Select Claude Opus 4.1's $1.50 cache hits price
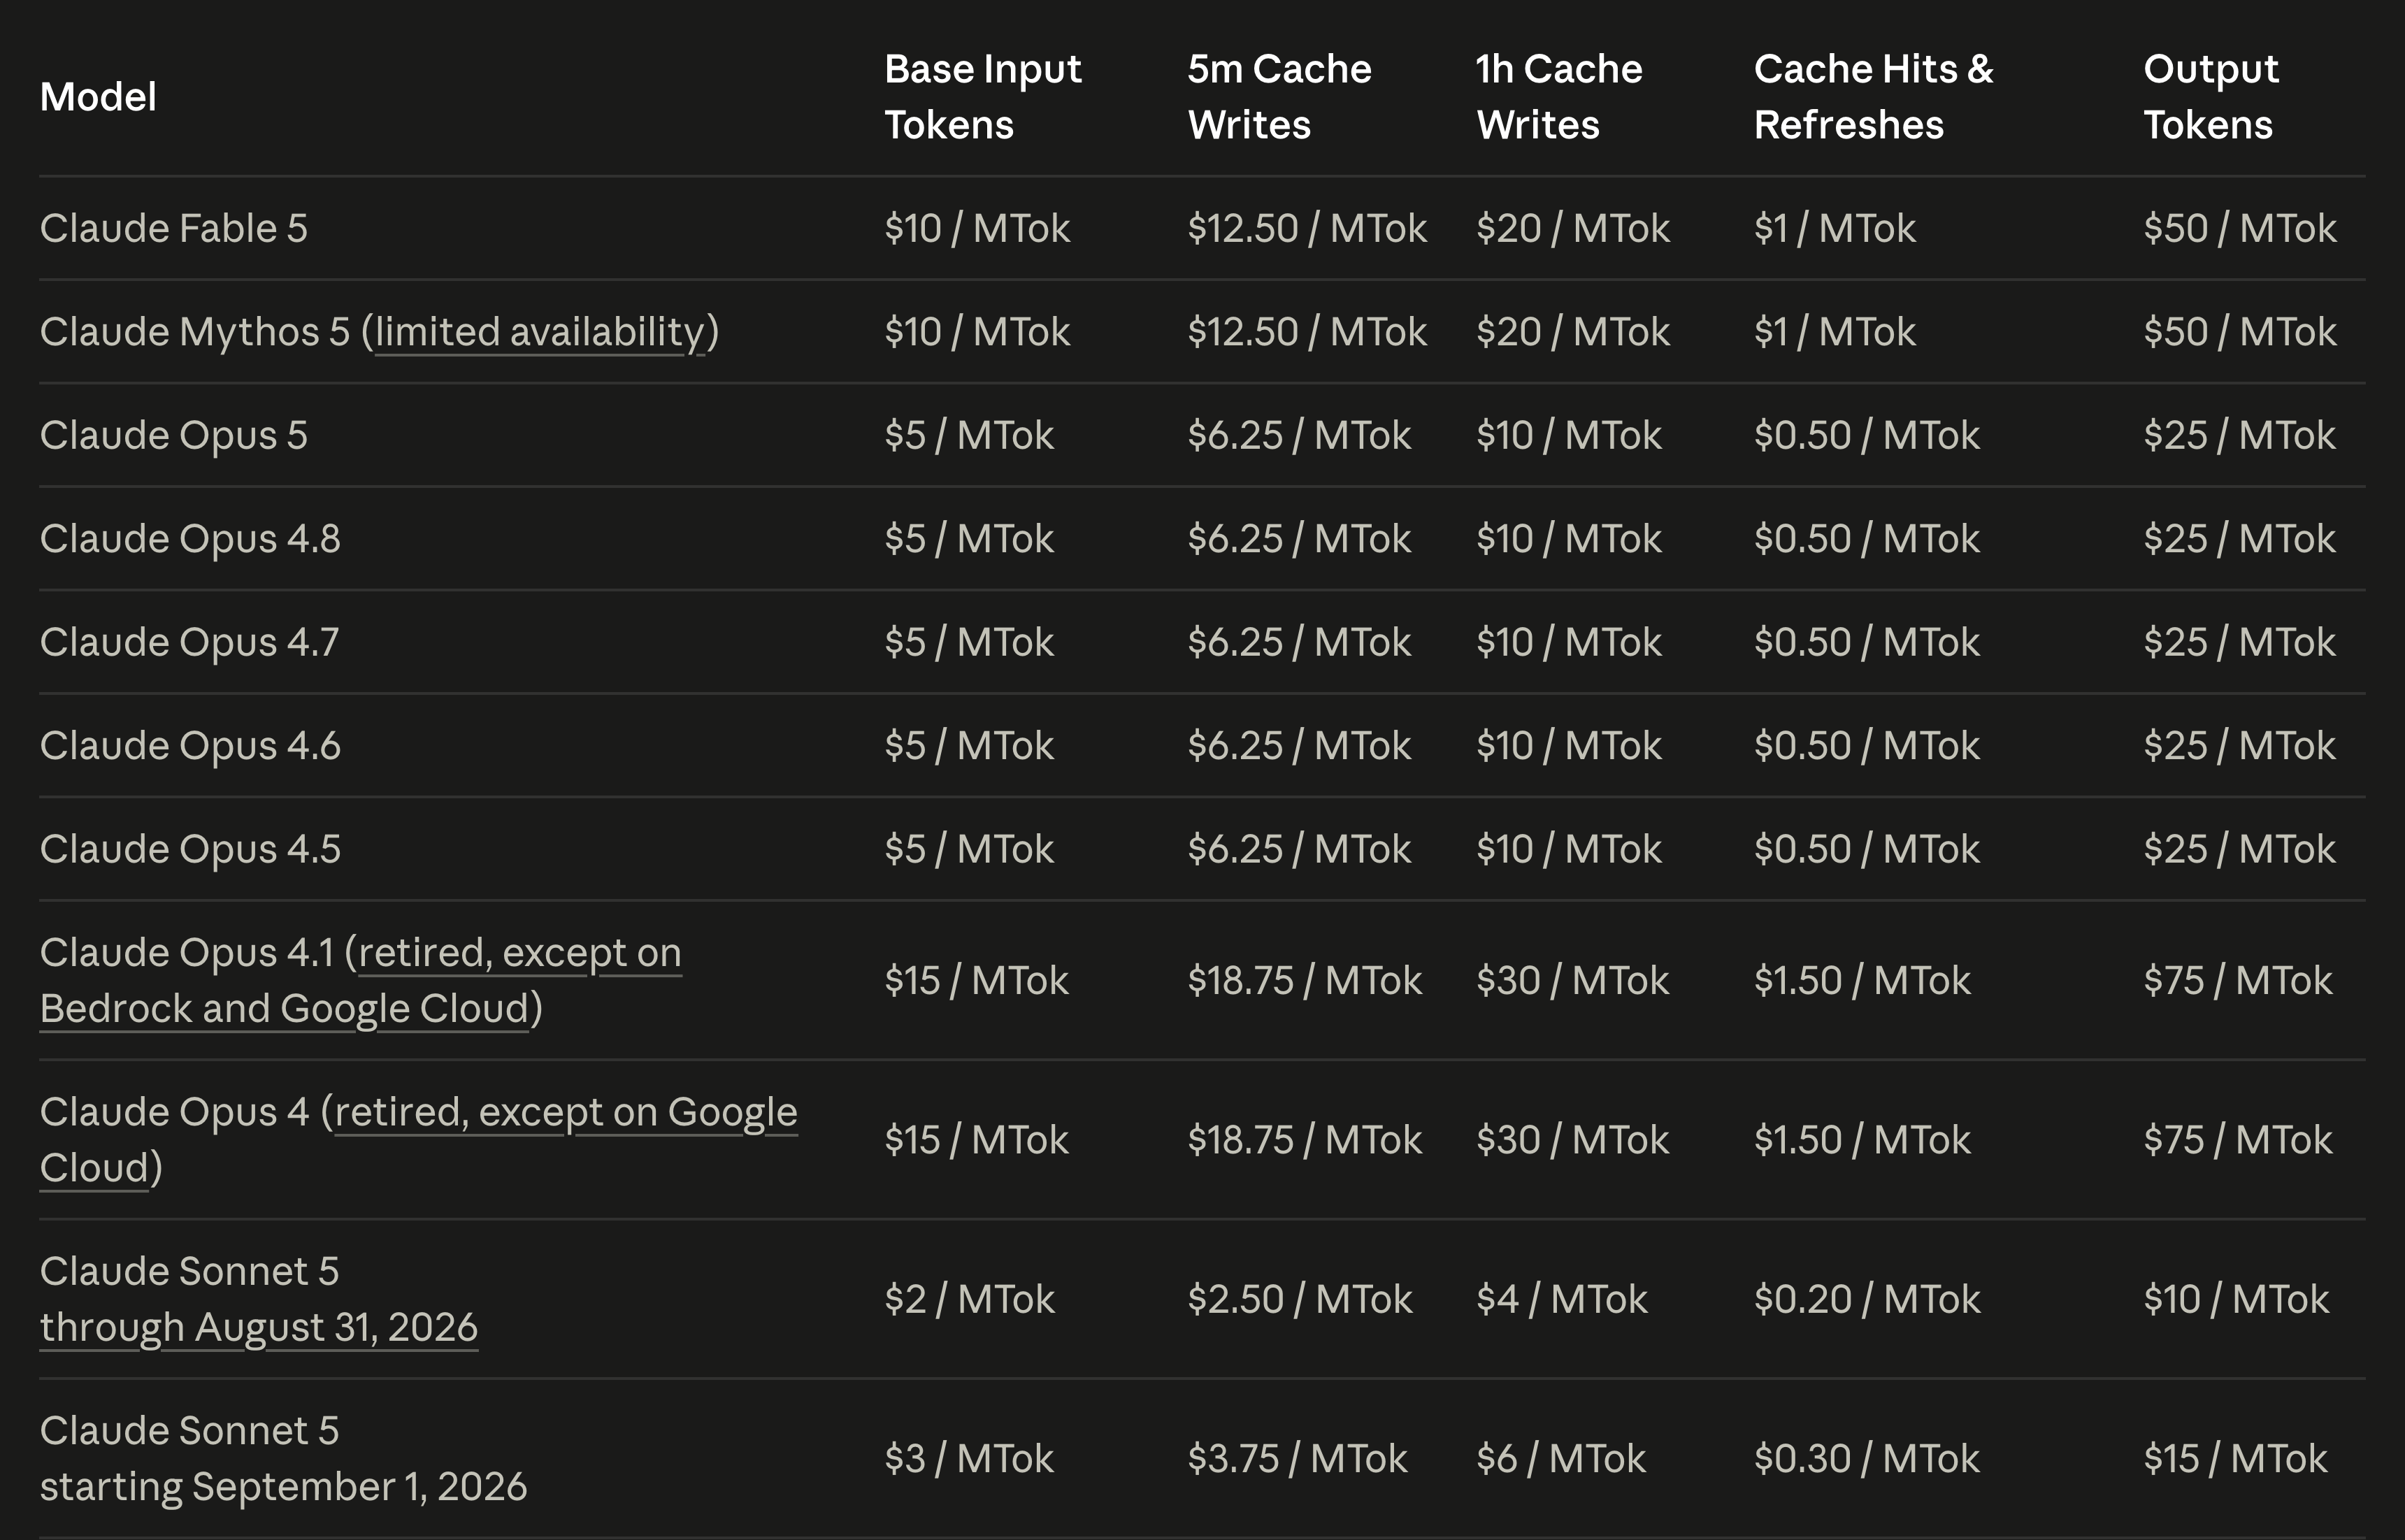Image resolution: width=2405 pixels, height=1540 pixels. point(1862,980)
